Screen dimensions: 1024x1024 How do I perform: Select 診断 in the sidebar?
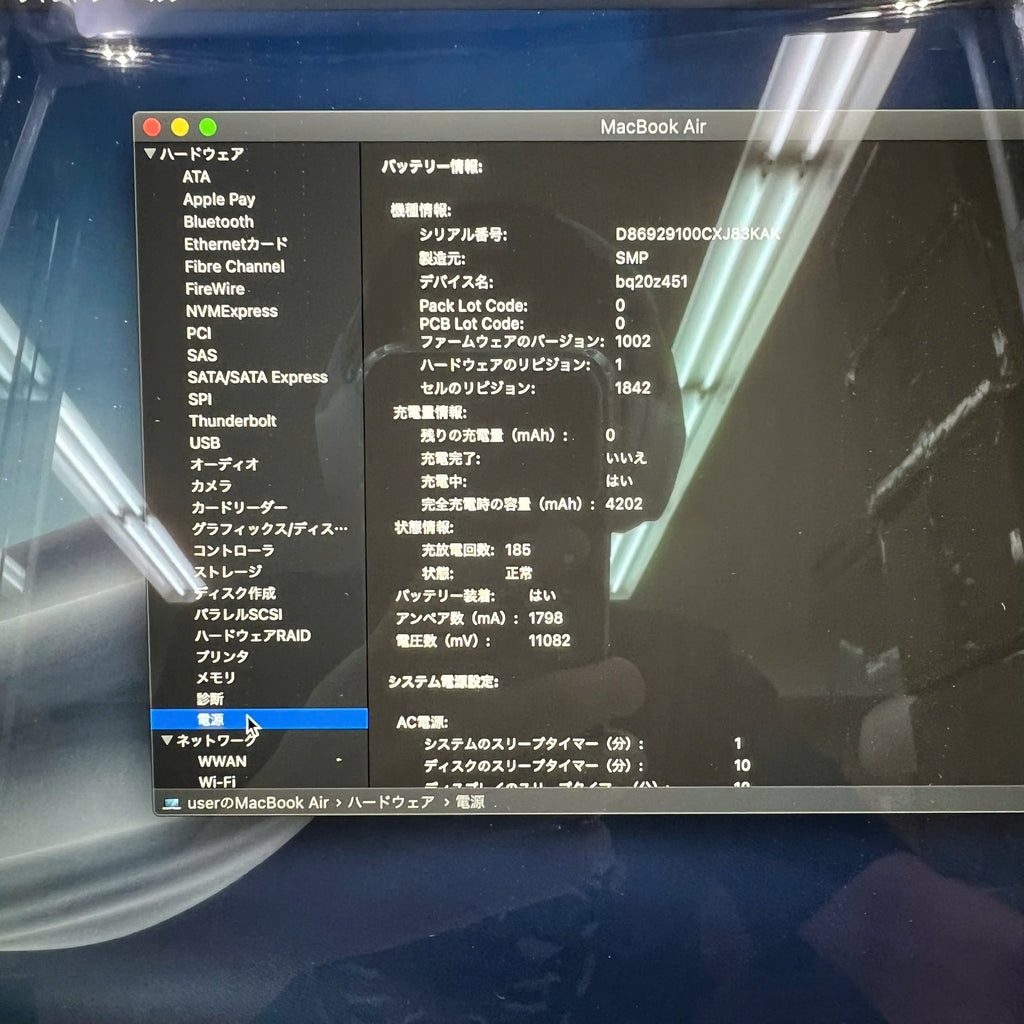tap(210, 699)
